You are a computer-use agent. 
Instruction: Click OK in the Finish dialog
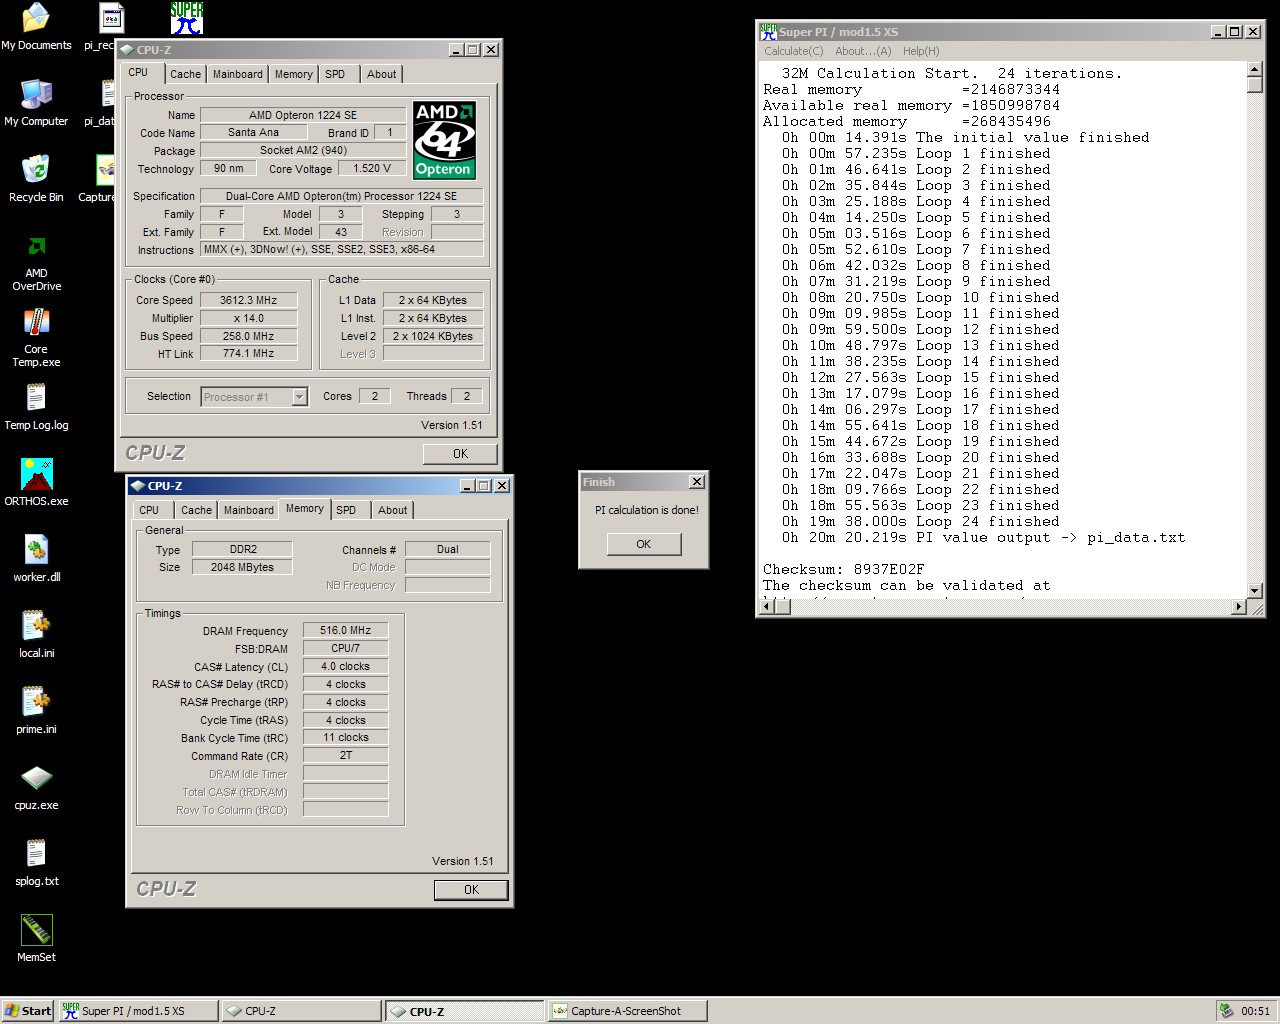(x=644, y=544)
